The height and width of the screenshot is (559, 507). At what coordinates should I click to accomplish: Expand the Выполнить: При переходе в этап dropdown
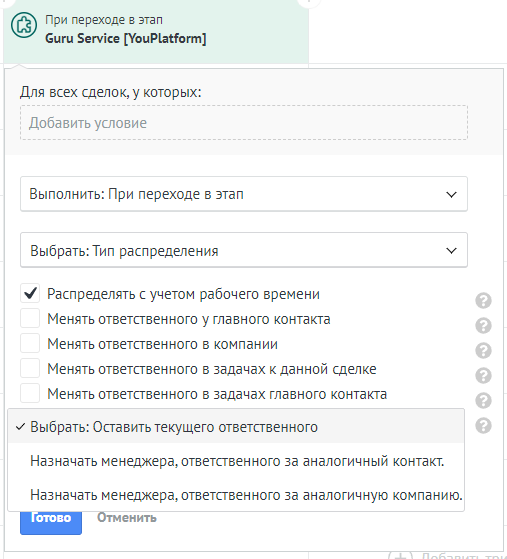click(244, 194)
